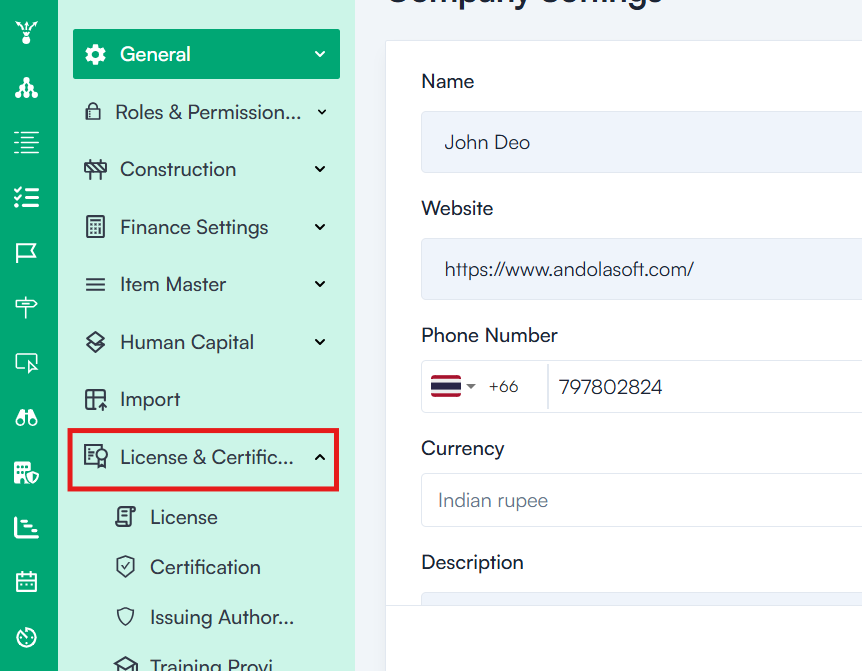Viewport: 862px width, 671px height.
Task: Open the binoculars icon in left rail
Action: 27,417
